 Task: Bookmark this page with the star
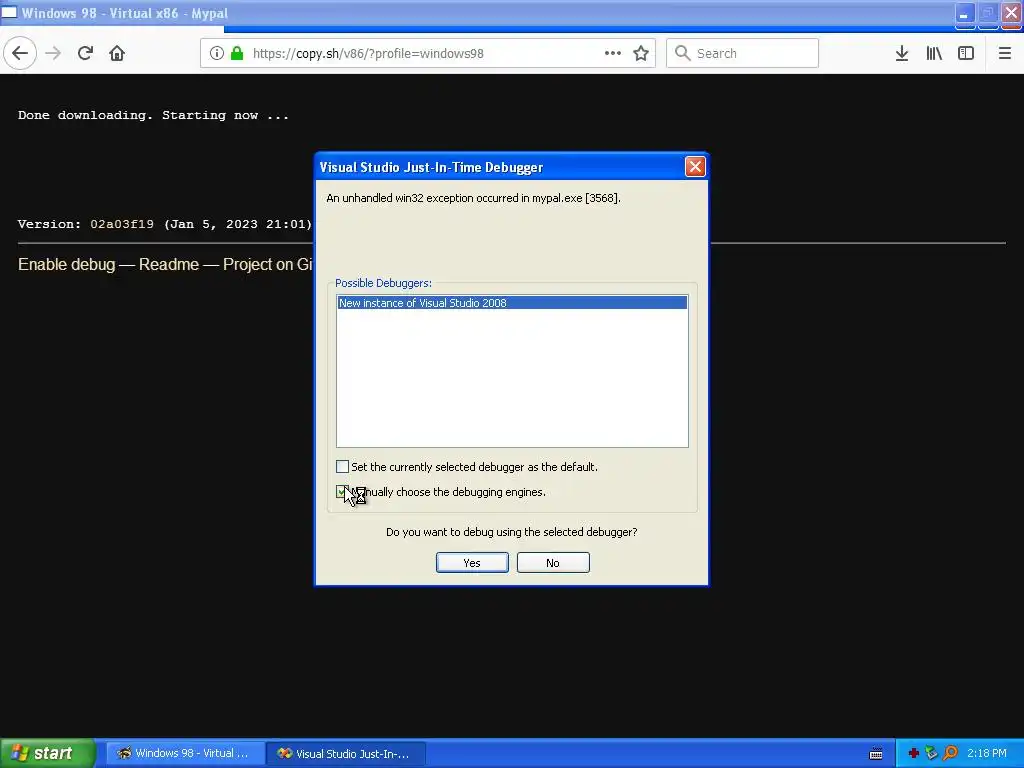(x=641, y=53)
